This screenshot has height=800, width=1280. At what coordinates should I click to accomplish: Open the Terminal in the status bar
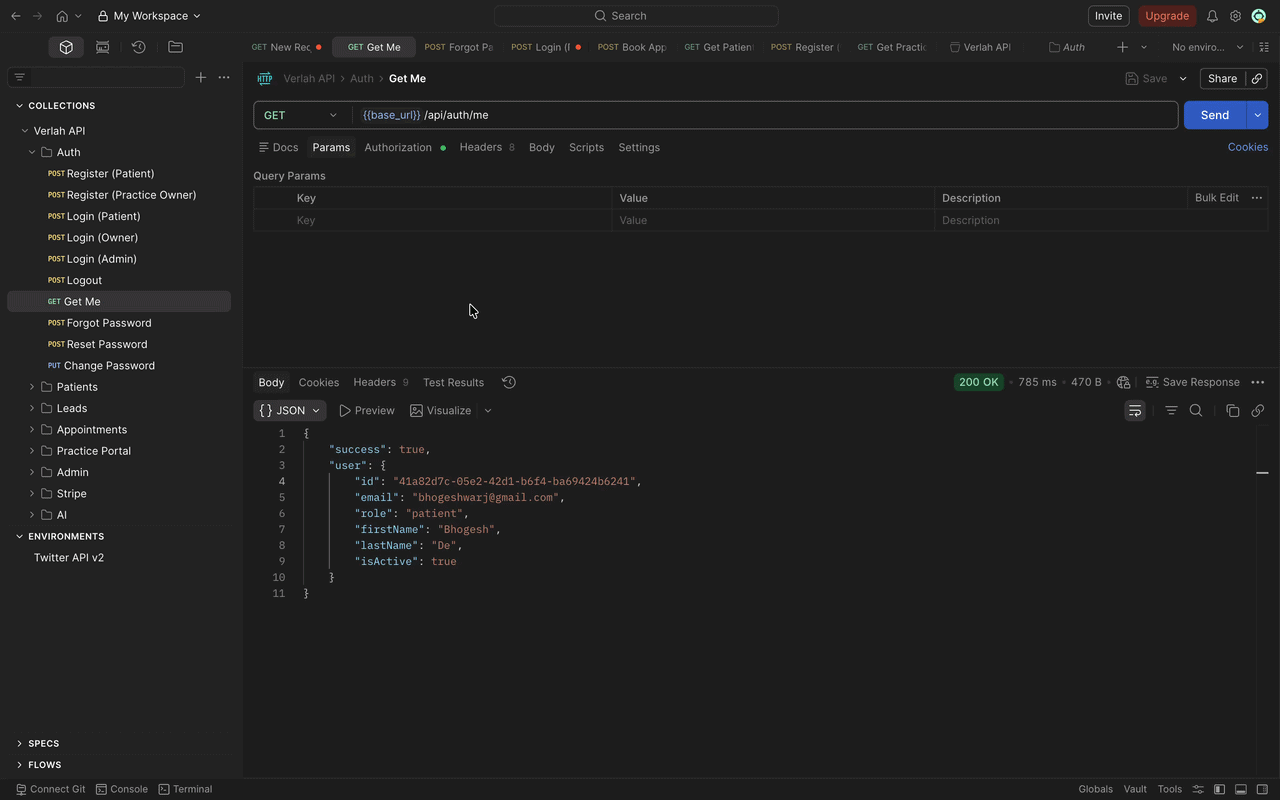[185, 789]
